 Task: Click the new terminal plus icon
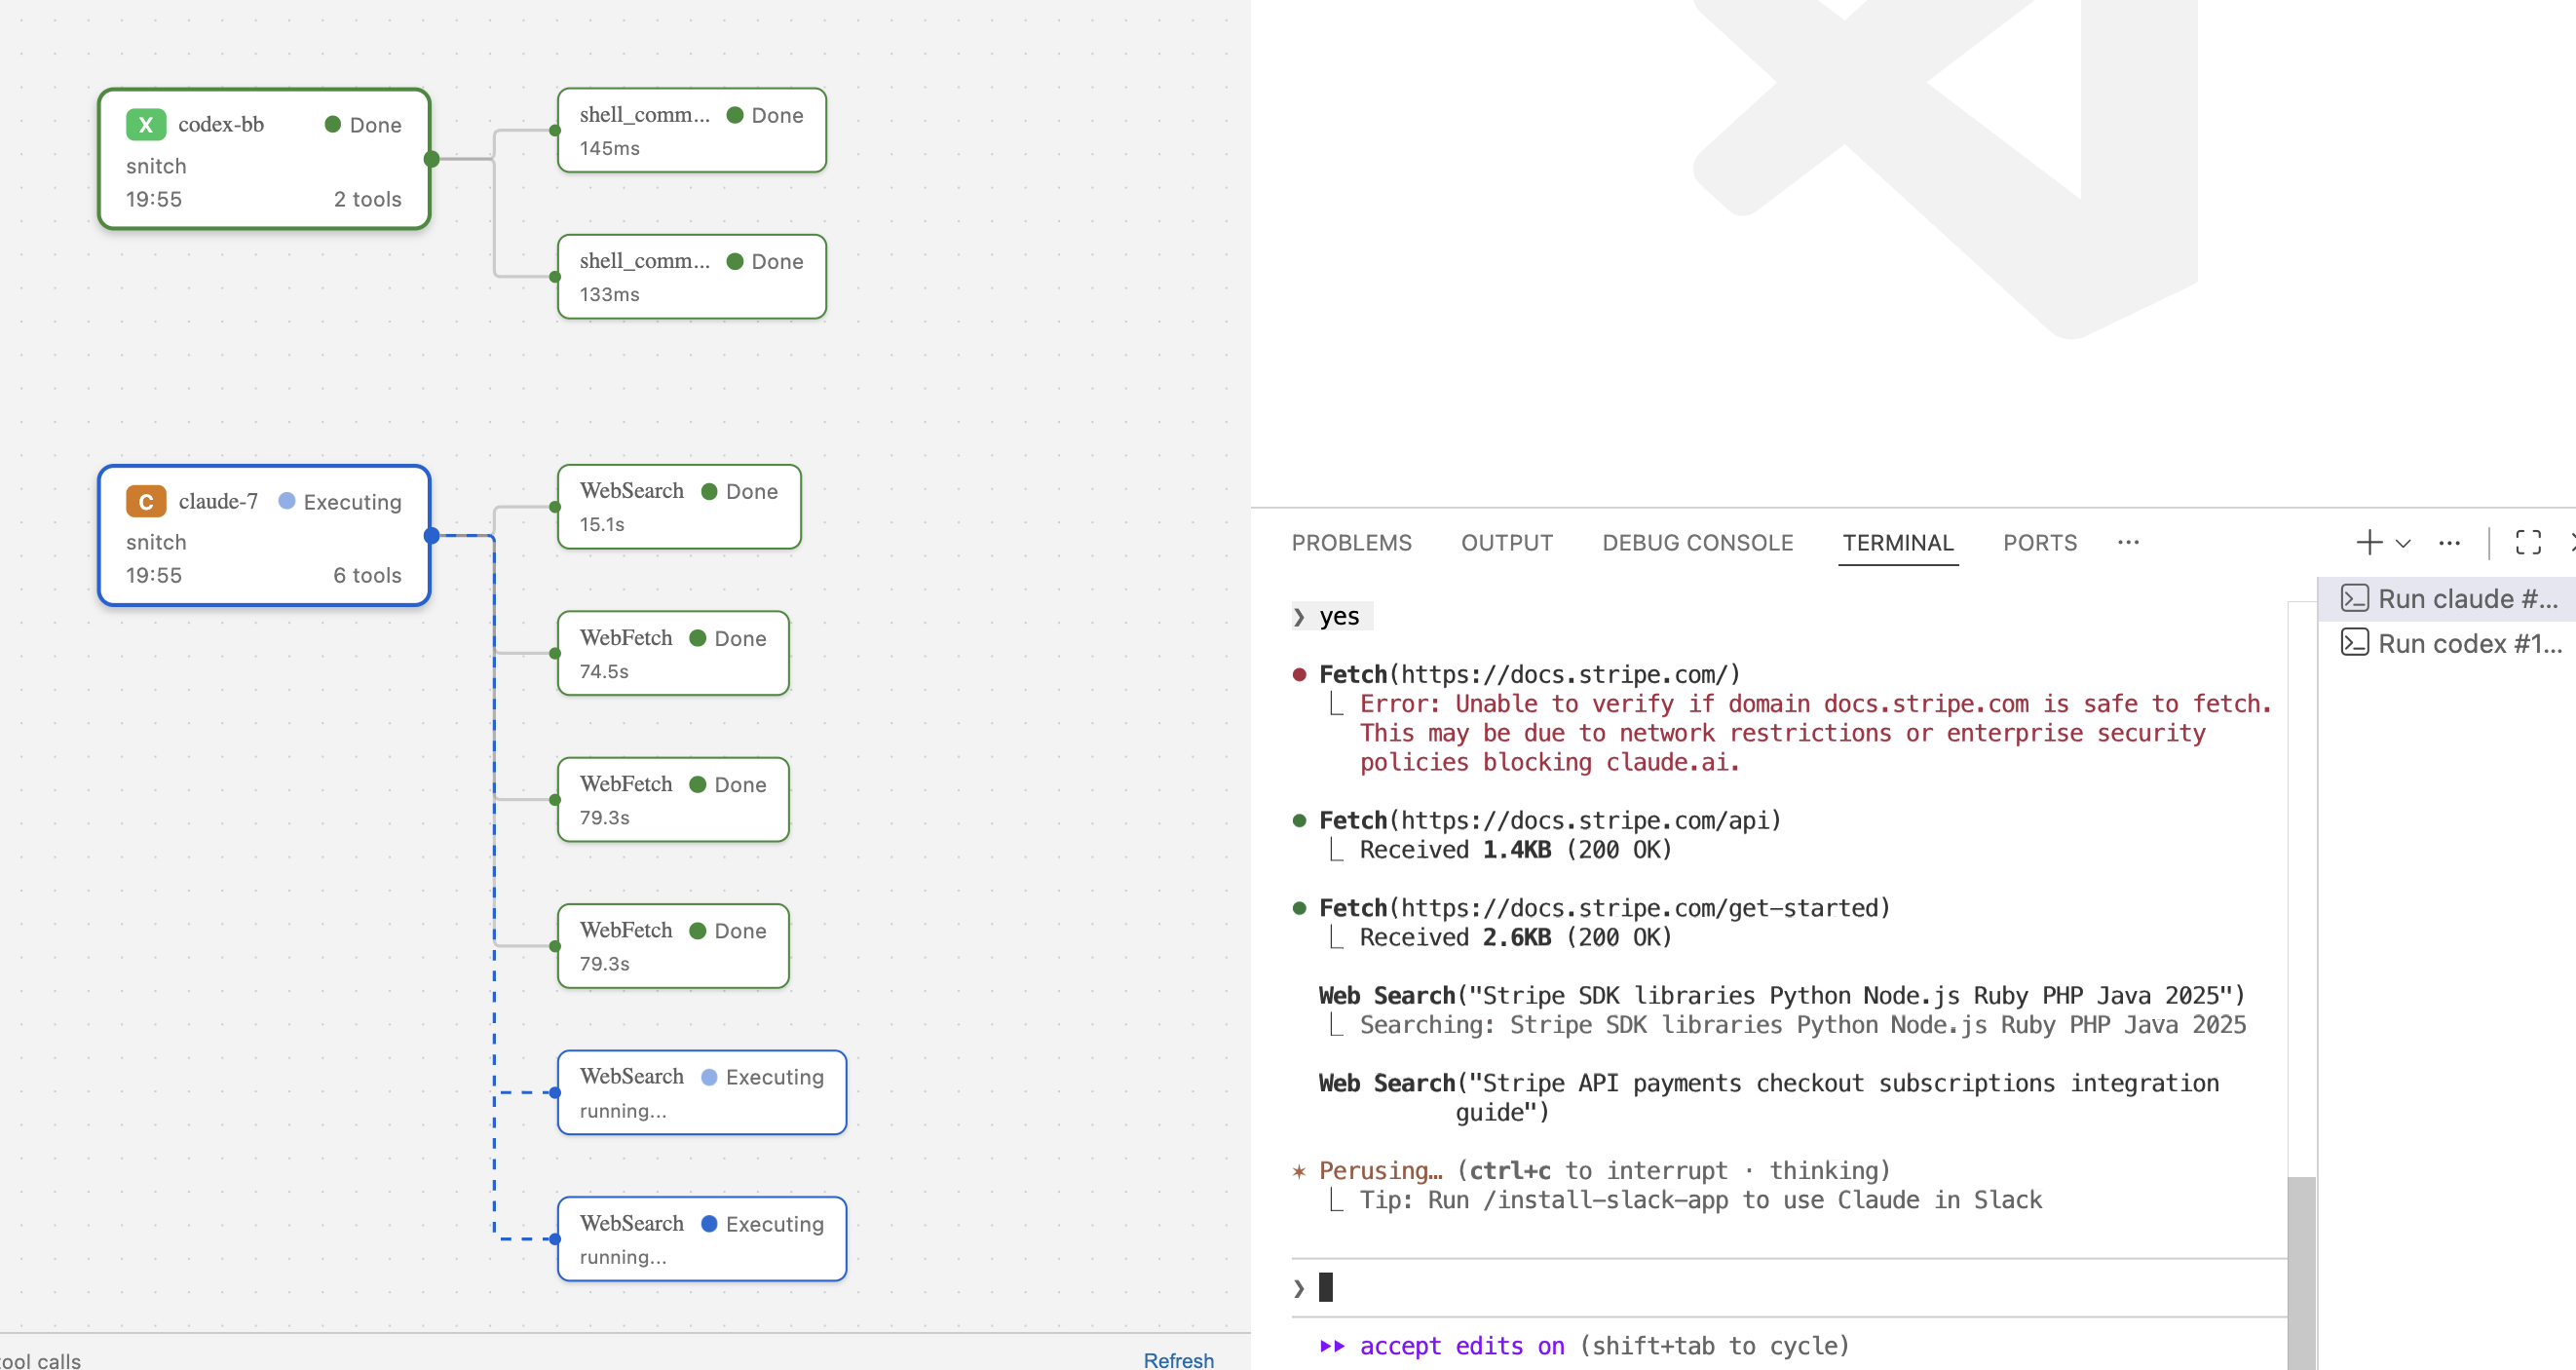(2368, 542)
